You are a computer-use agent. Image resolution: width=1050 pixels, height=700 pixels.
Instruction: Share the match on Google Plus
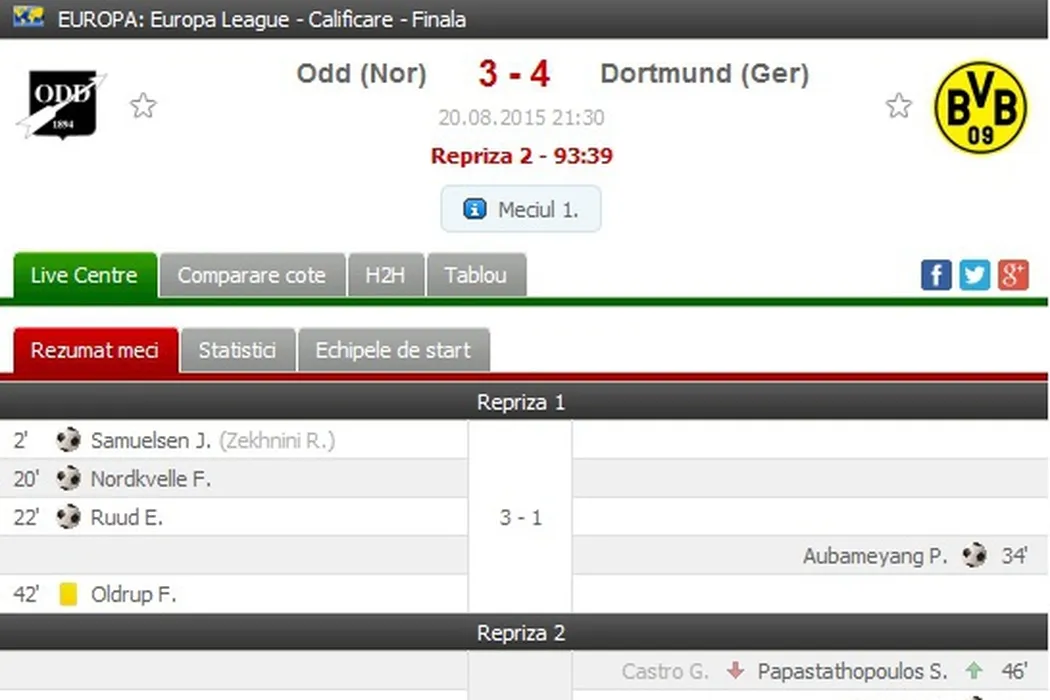1013,275
